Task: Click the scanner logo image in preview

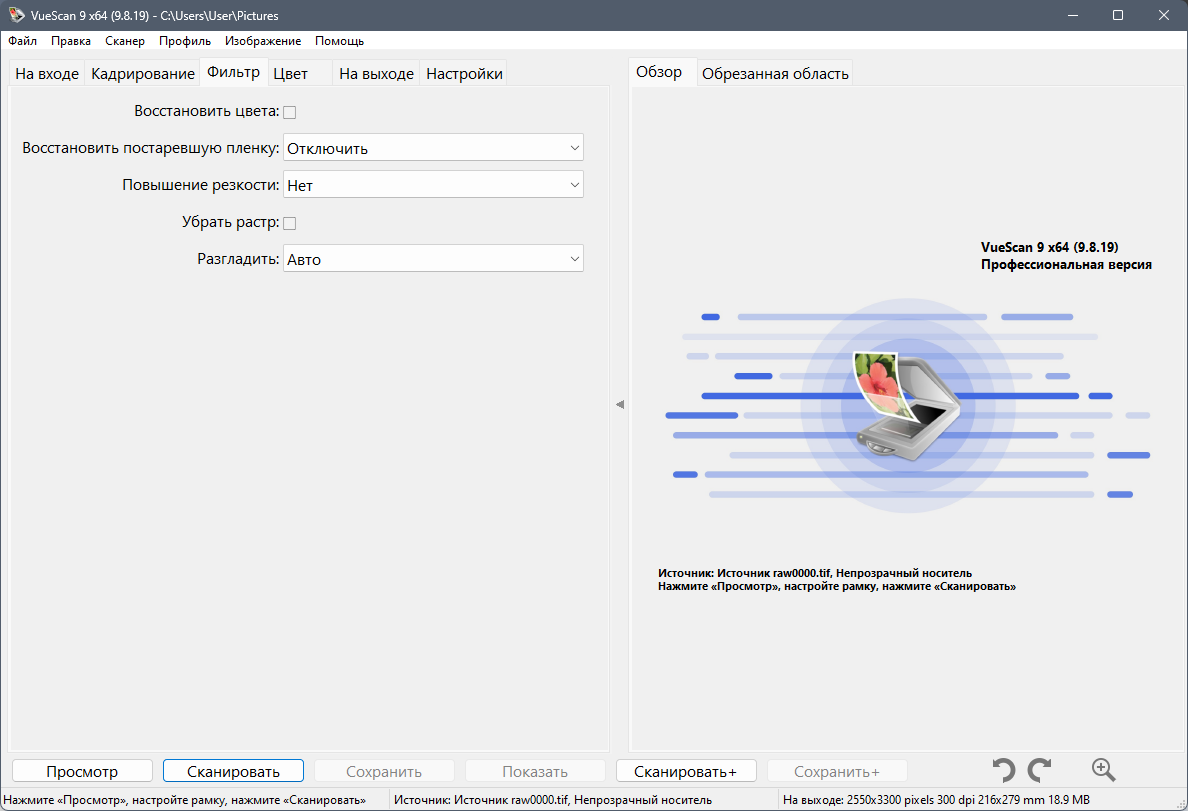Action: click(x=907, y=406)
